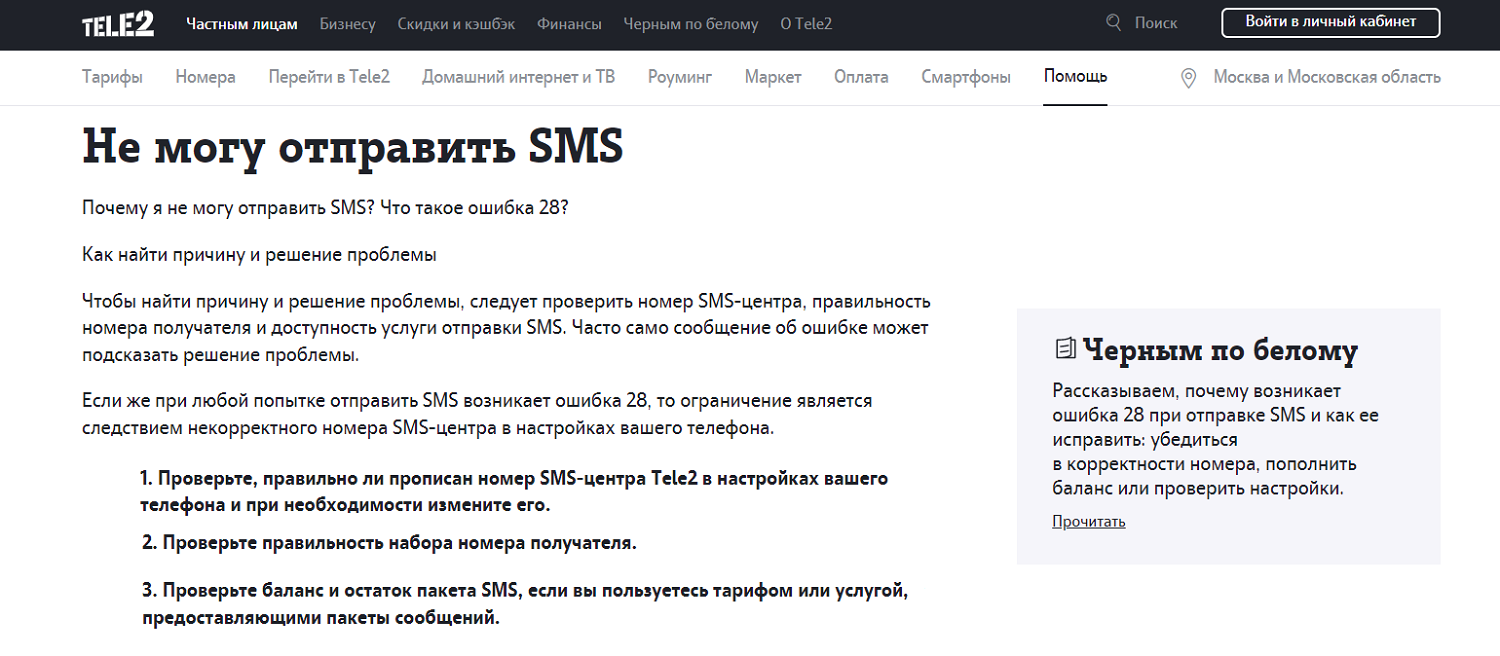Click the Черным по белому card heading
The image size is (1500, 656).
tap(1220, 350)
